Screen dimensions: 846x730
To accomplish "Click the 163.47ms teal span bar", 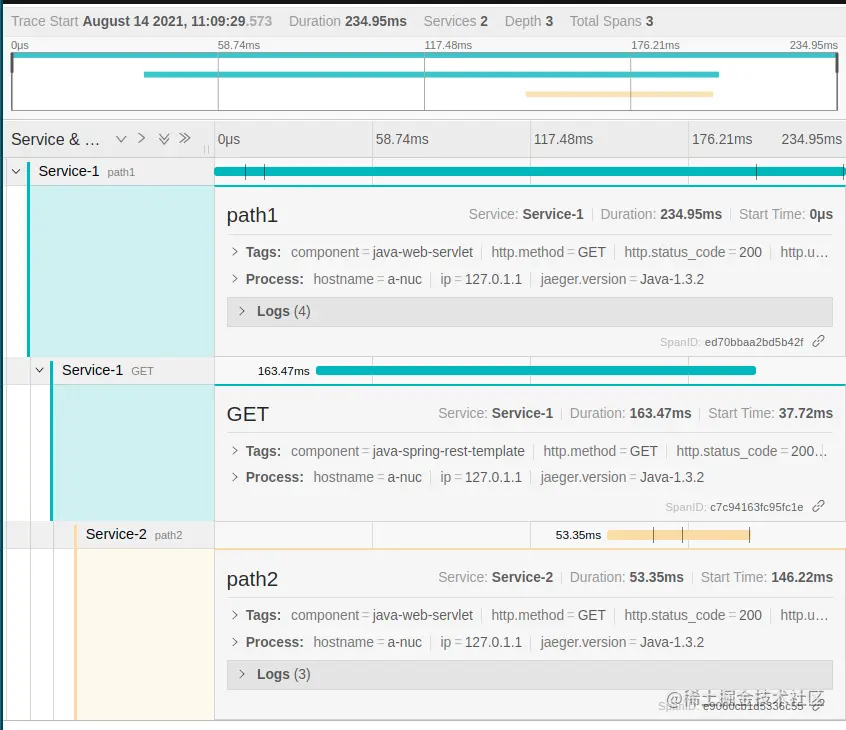I will (x=535, y=370).
